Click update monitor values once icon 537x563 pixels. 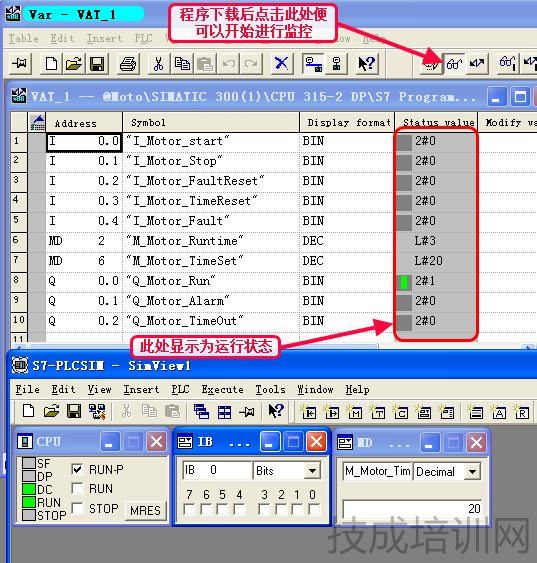(507, 64)
